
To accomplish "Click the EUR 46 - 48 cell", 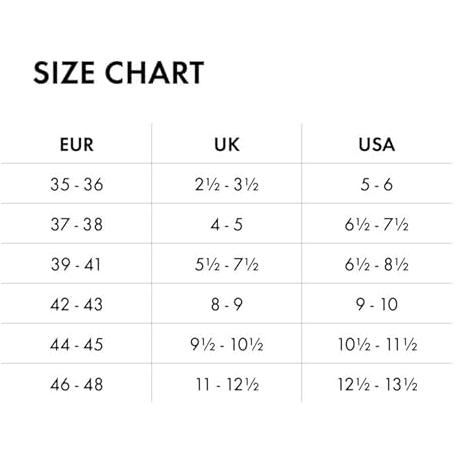I will [76, 384].
